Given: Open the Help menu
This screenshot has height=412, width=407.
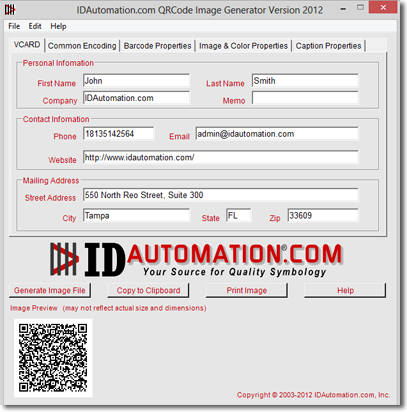Looking at the screenshot, I should [58, 26].
